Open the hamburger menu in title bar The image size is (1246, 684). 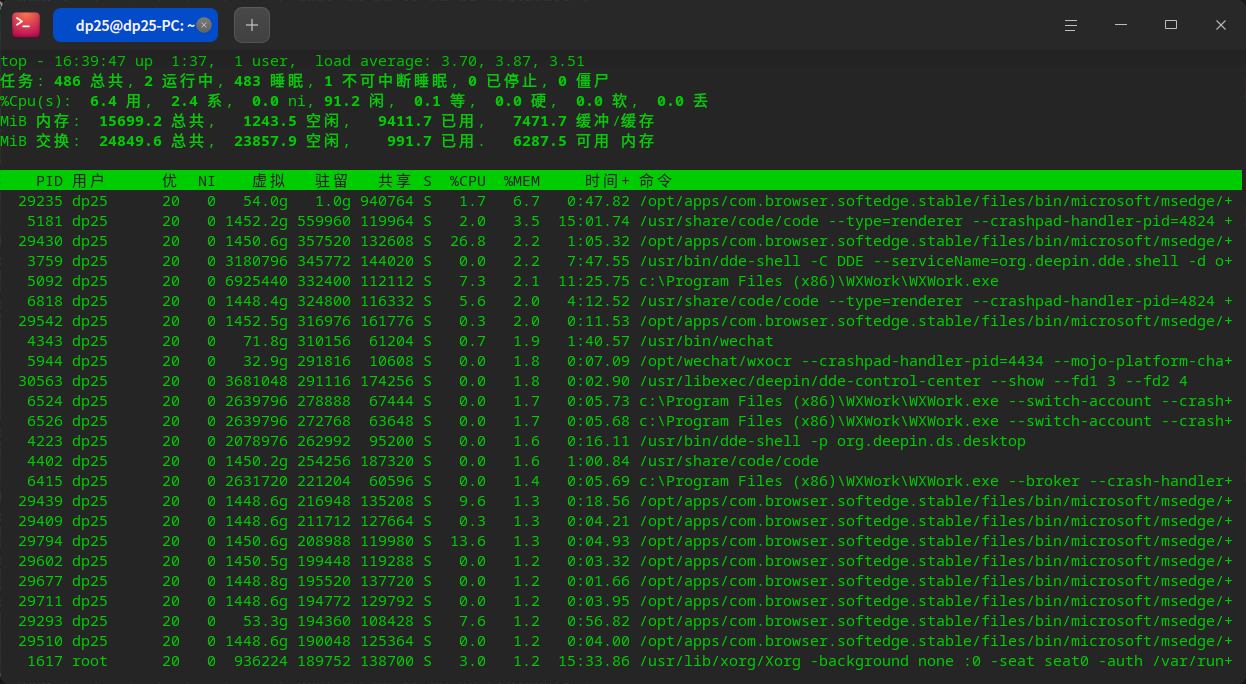(x=1071, y=25)
